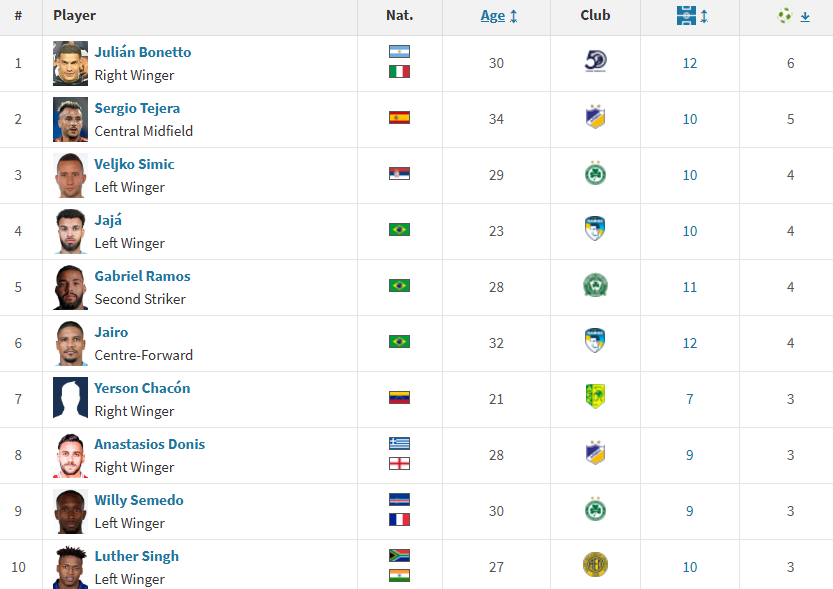Open Gabriel Ramos's 11 appearances link
This screenshot has width=833, height=589.
pos(690,287)
